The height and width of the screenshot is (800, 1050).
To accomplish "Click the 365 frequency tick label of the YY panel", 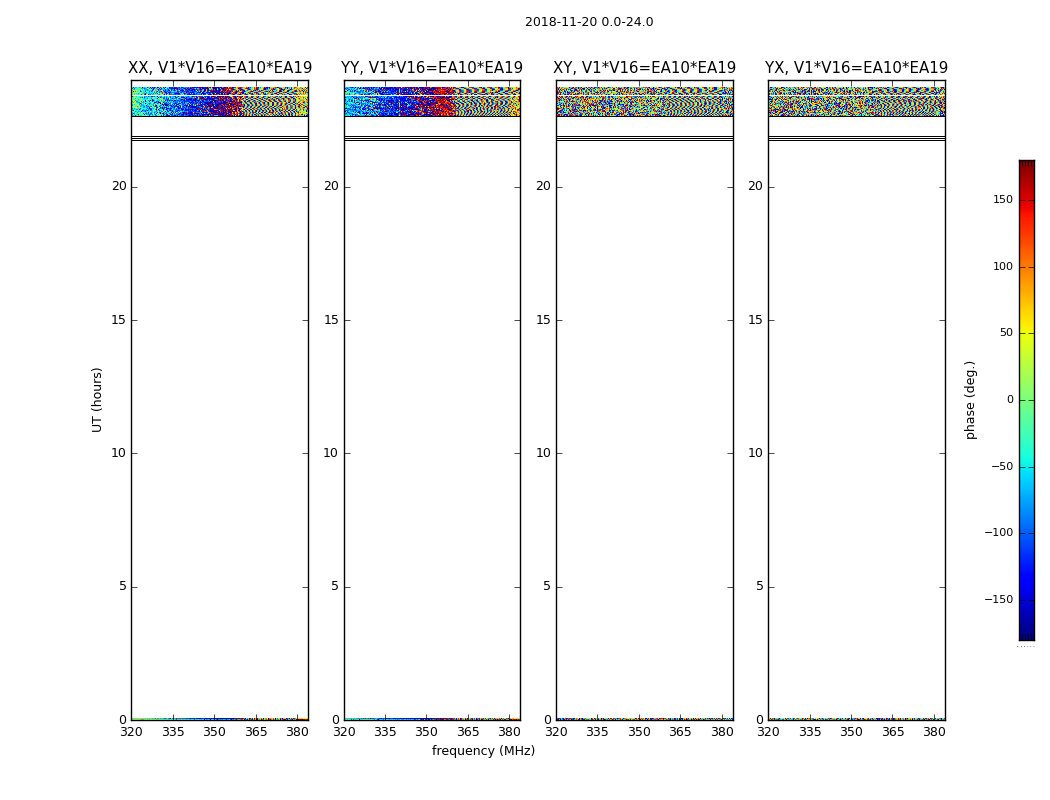I will 468,732.
